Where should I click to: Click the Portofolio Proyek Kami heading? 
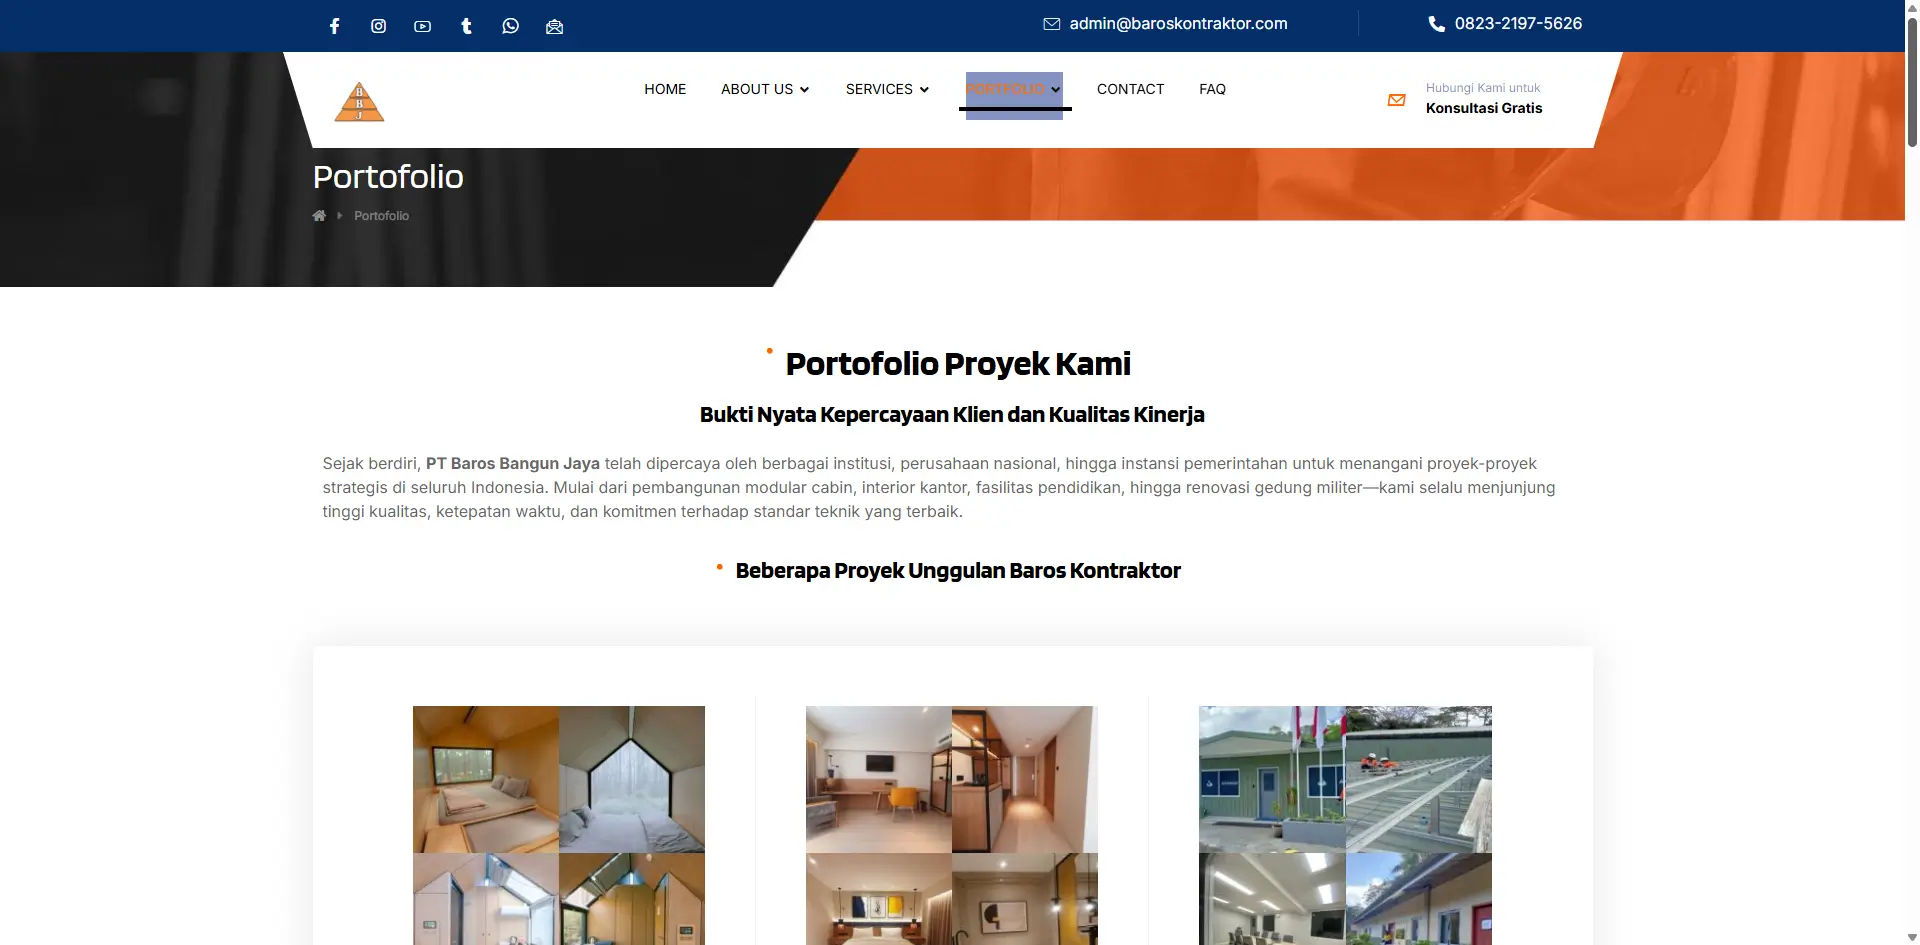[958, 364]
